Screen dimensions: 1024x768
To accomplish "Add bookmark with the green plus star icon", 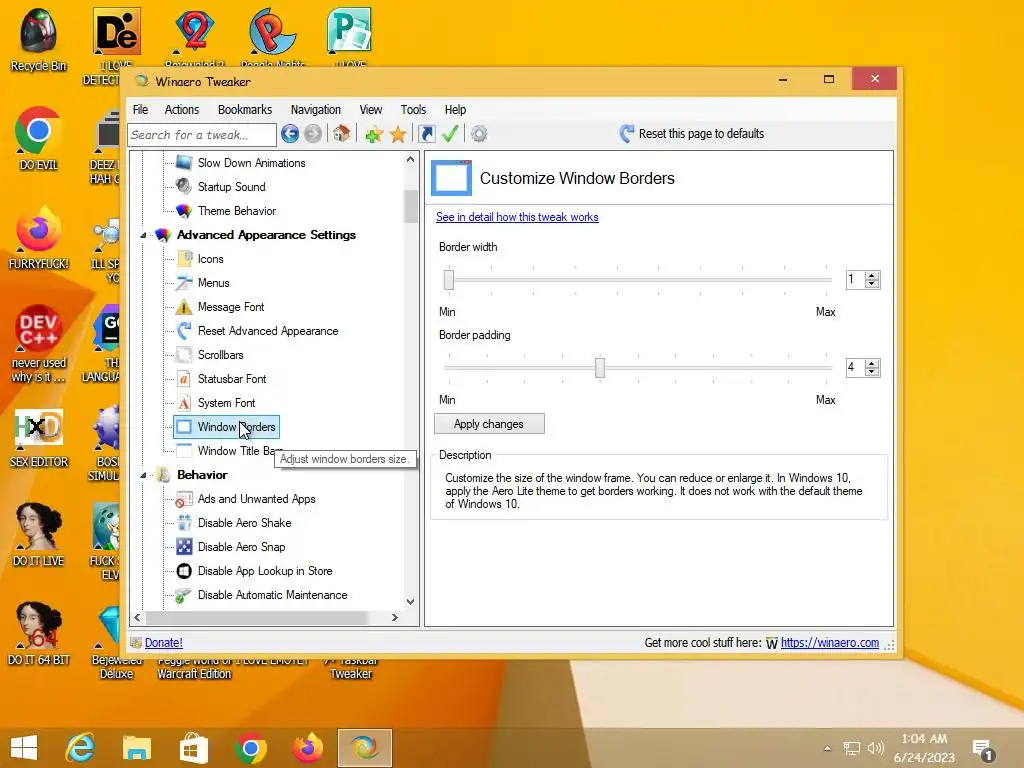I will point(374,135).
